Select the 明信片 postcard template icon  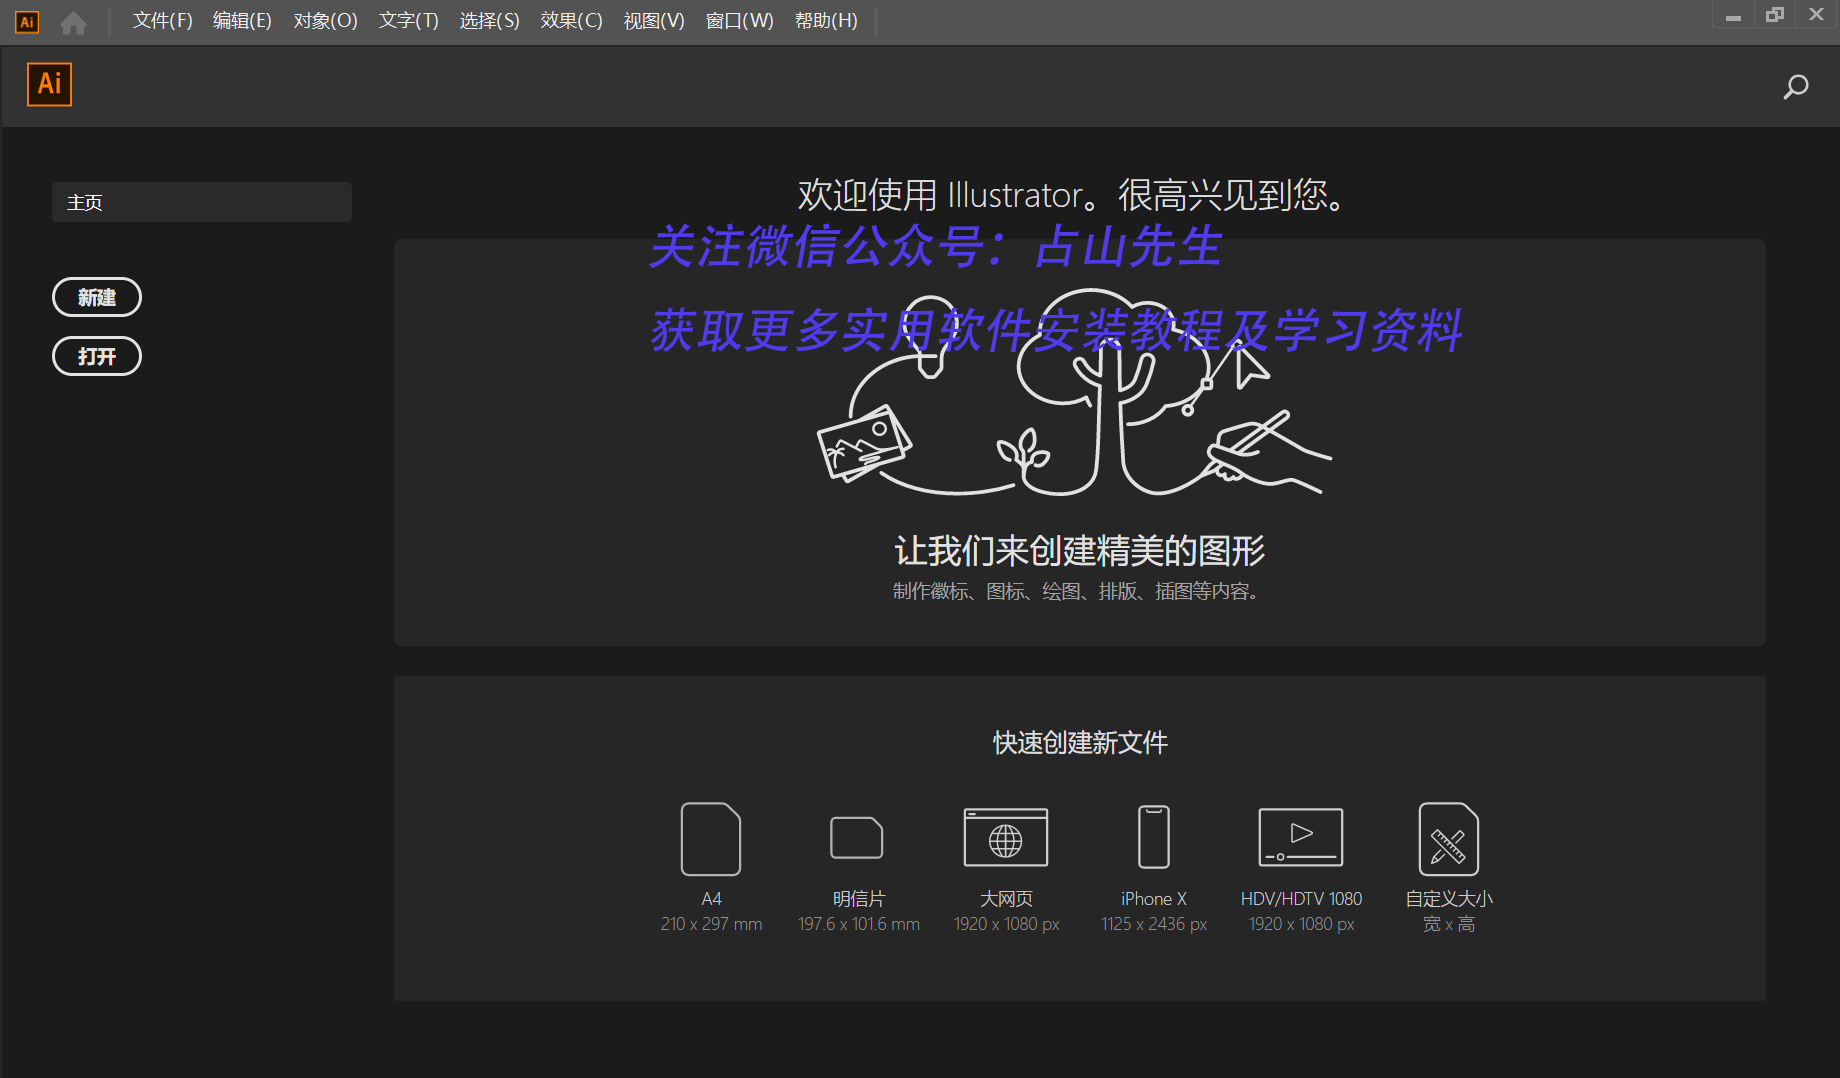[857, 840]
